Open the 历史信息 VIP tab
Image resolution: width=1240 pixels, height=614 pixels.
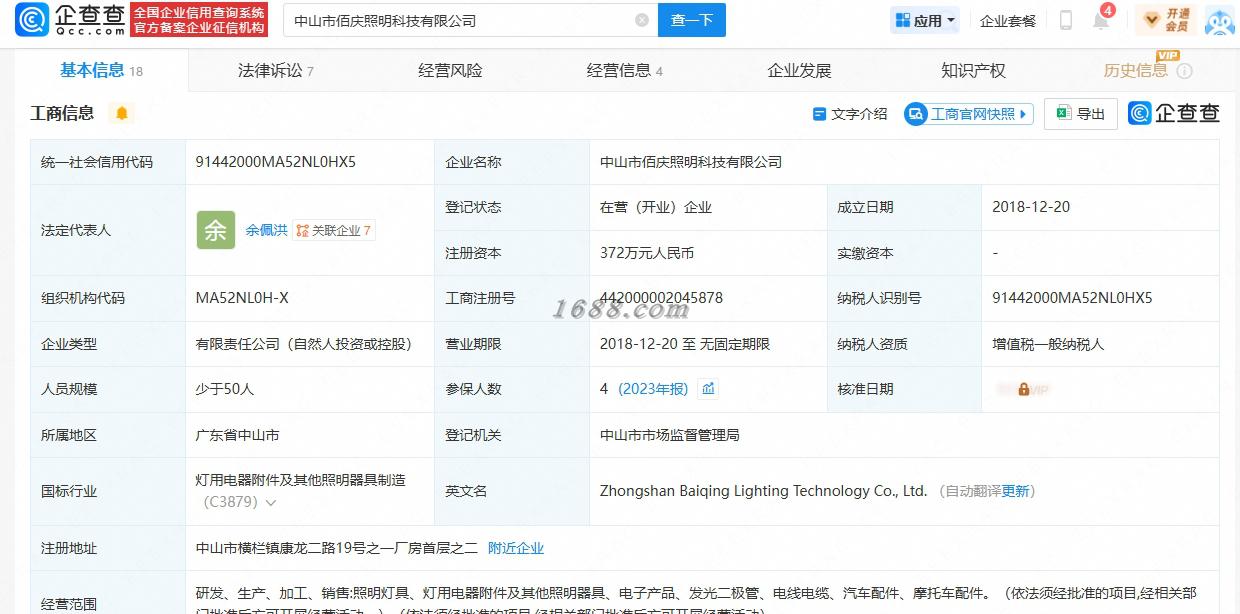tap(1136, 70)
